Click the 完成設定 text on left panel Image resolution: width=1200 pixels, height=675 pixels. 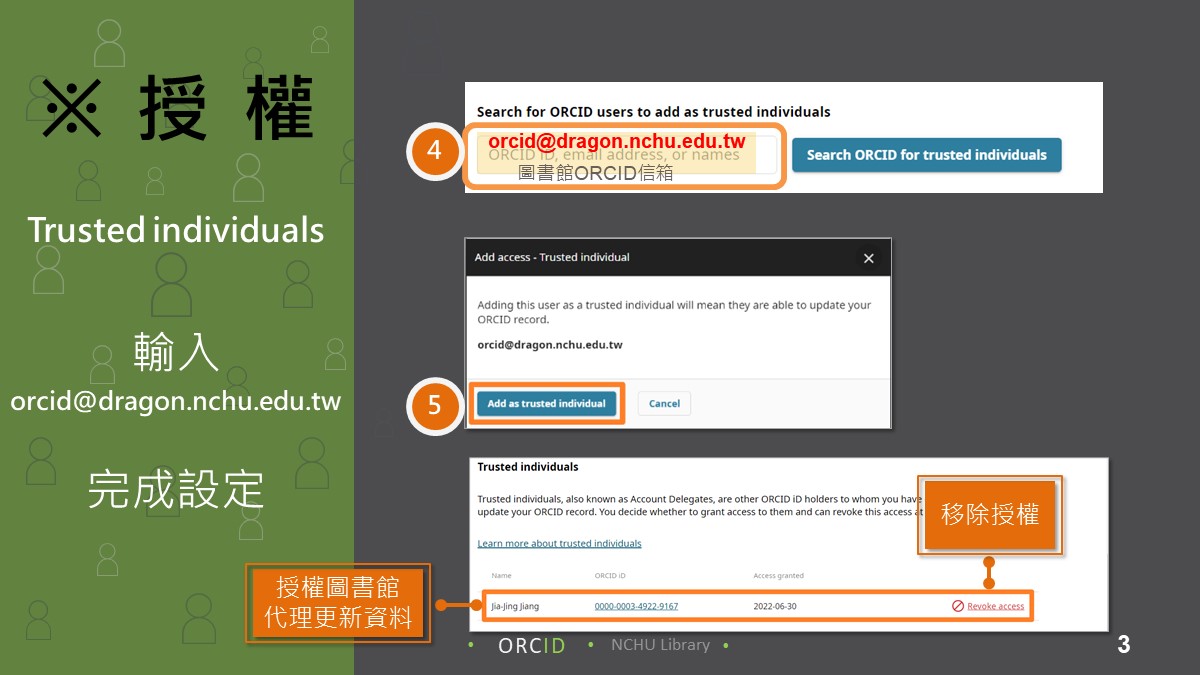176,489
